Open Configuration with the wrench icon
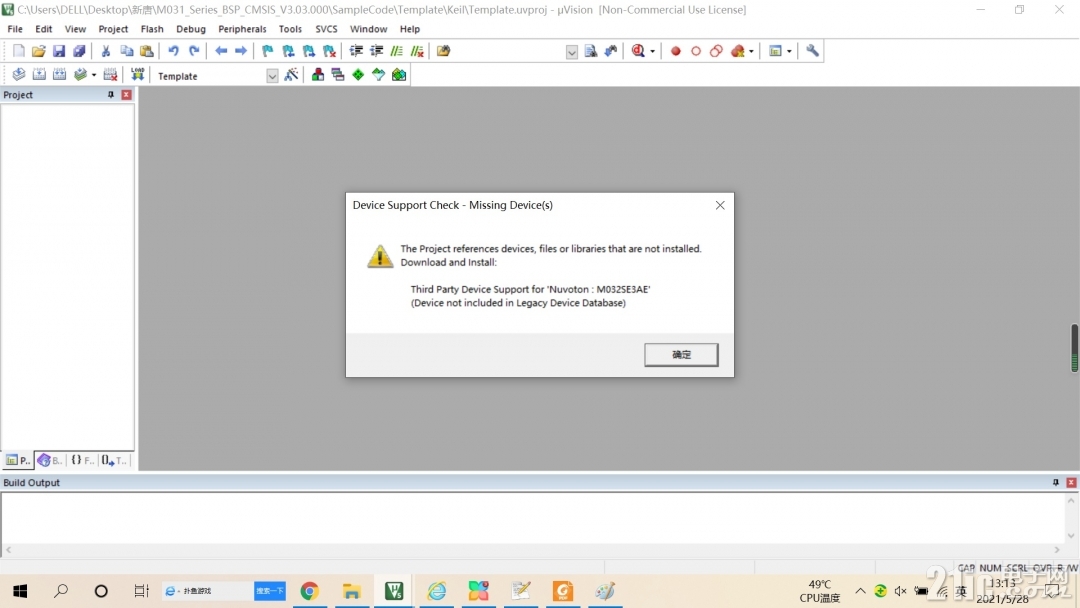 813,51
